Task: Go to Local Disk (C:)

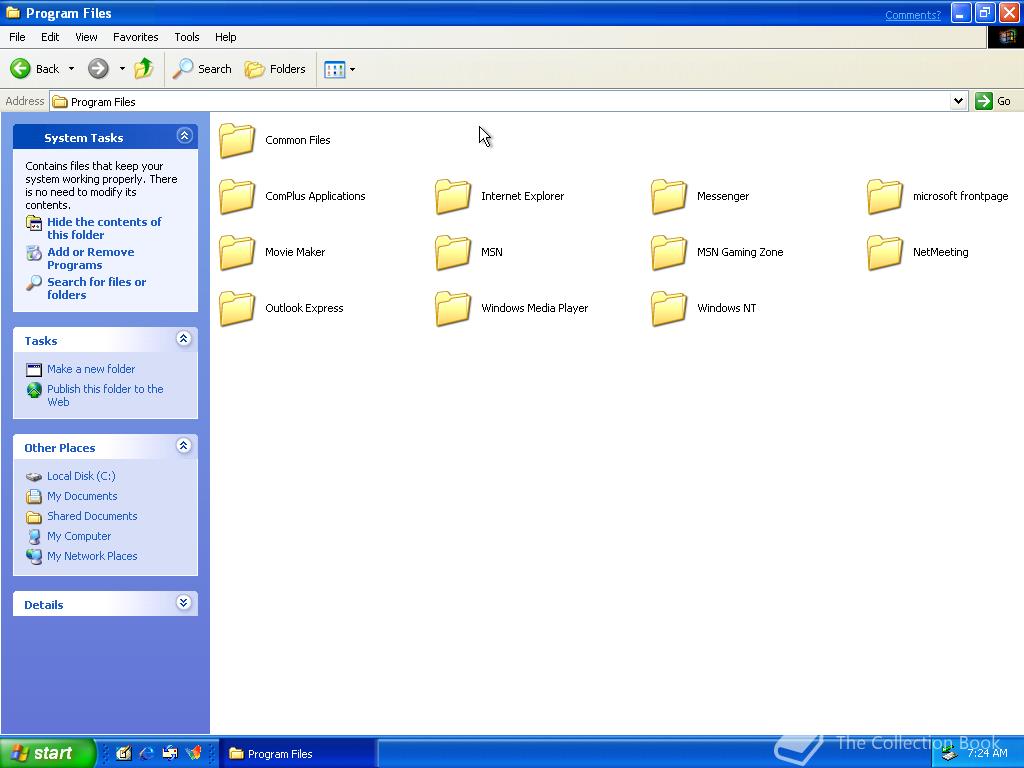Action: pyautogui.click(x=81, y=476)
